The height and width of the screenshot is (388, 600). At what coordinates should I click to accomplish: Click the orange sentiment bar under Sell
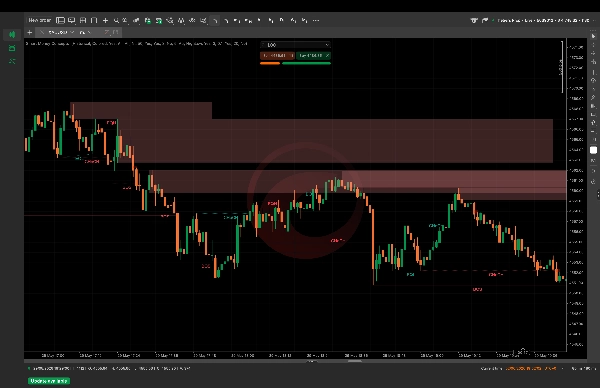click(x=270, y=63)
